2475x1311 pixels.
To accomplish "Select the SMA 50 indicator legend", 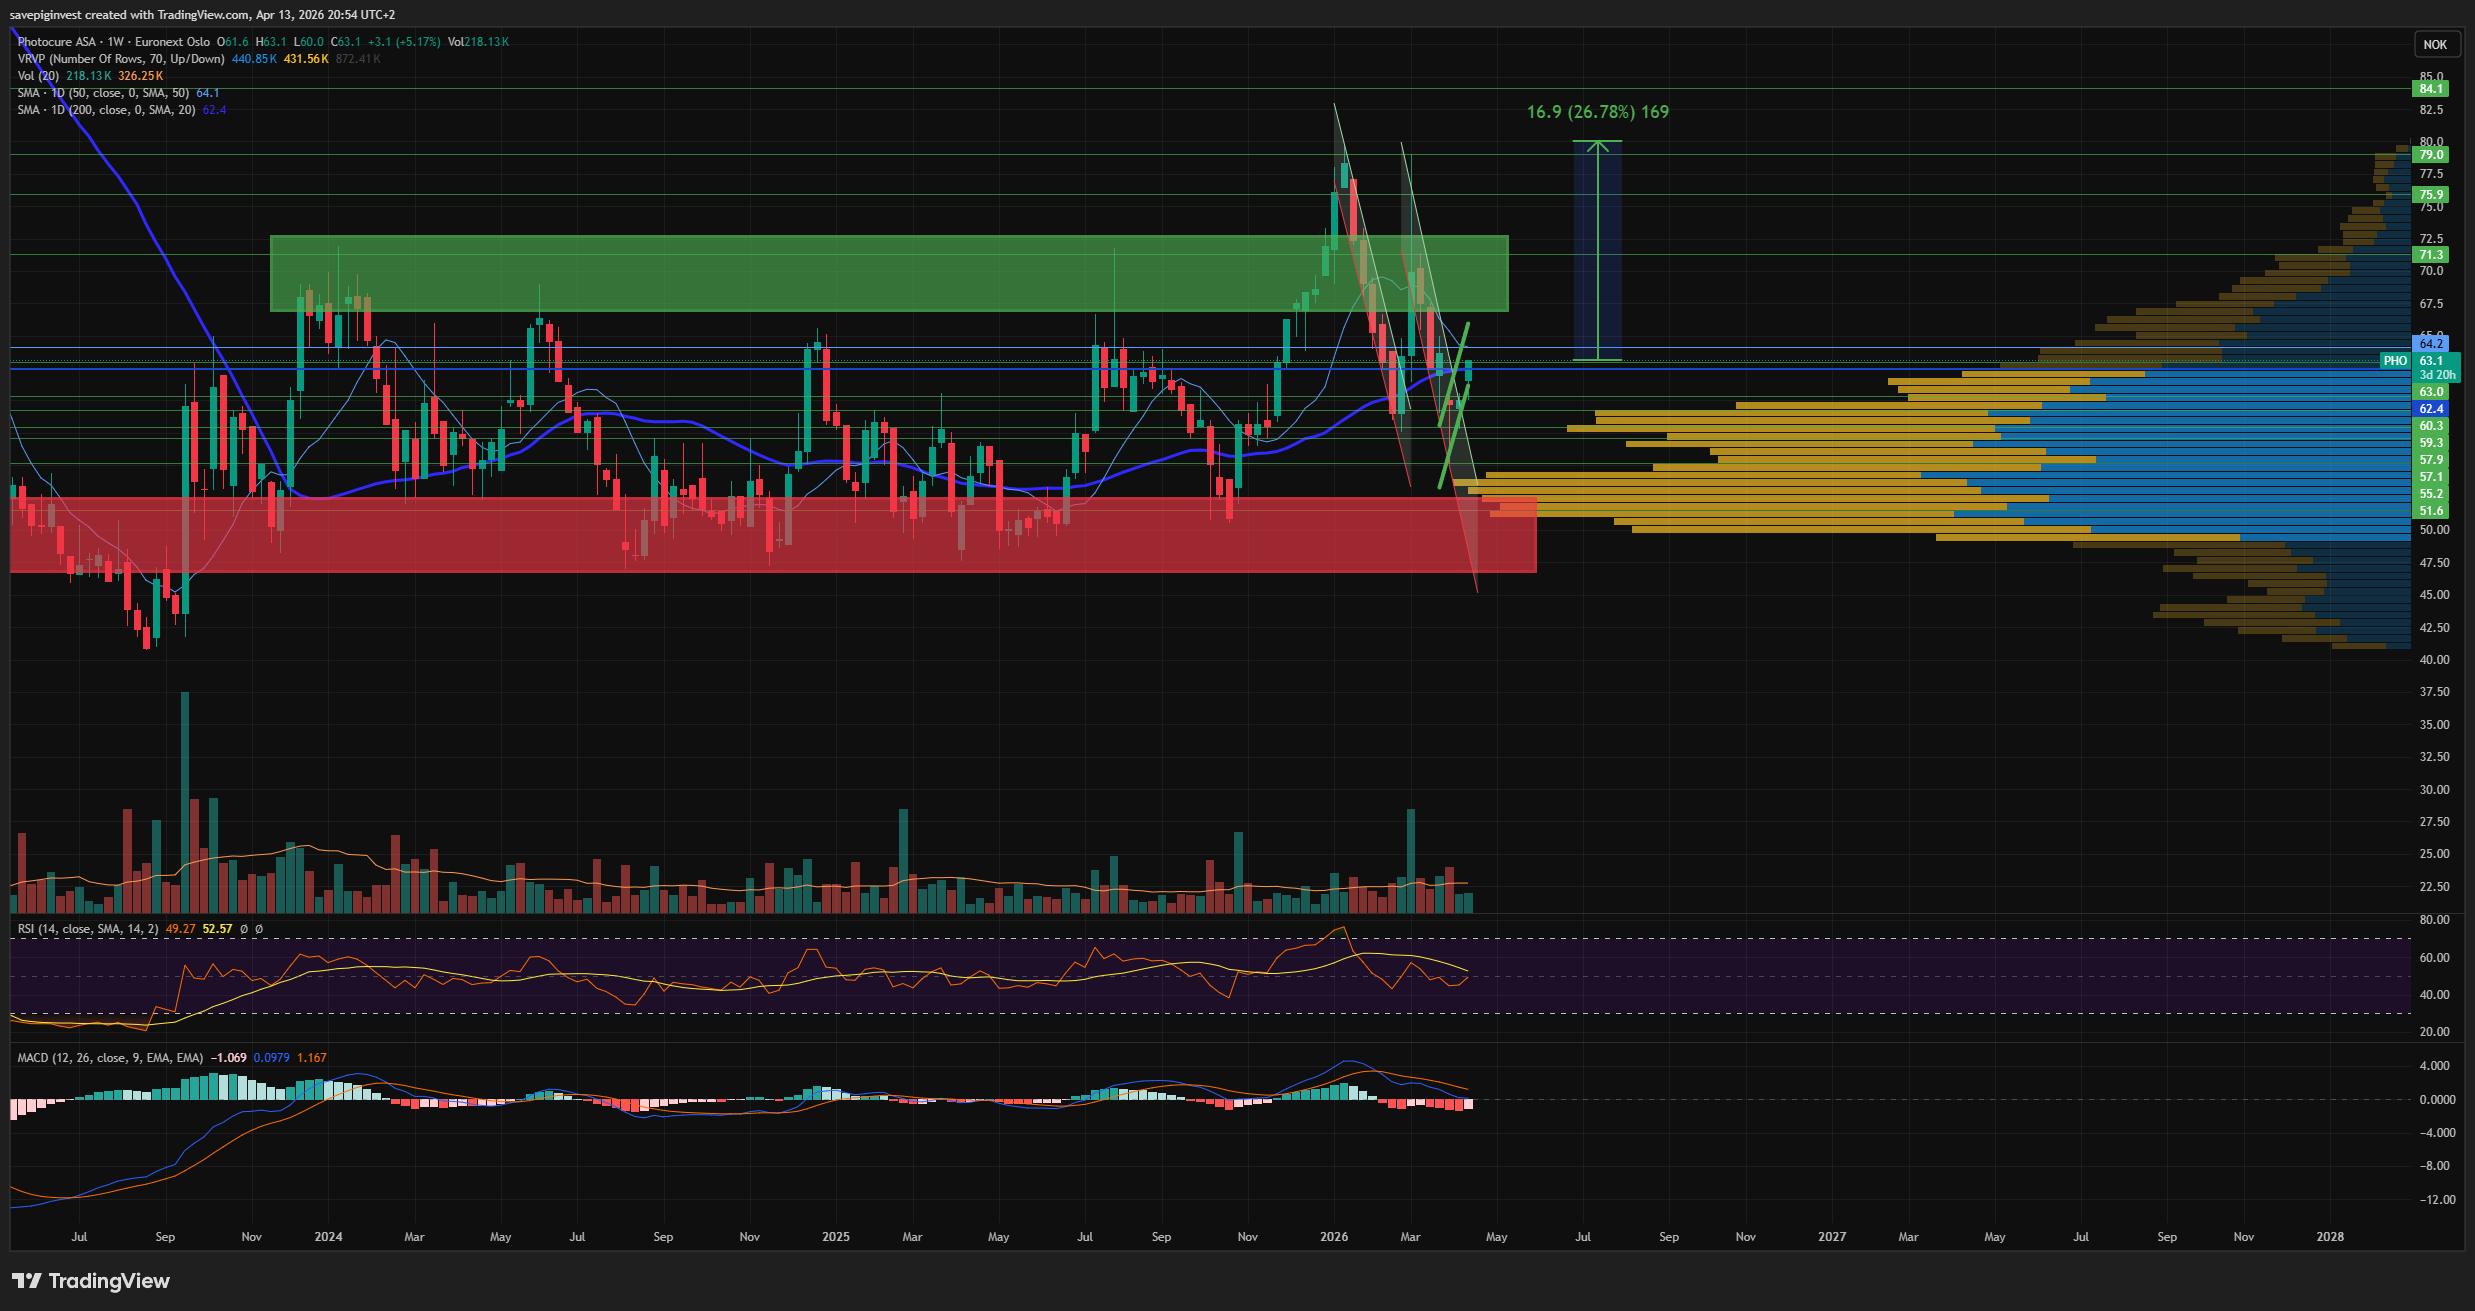I will point(103,93).
